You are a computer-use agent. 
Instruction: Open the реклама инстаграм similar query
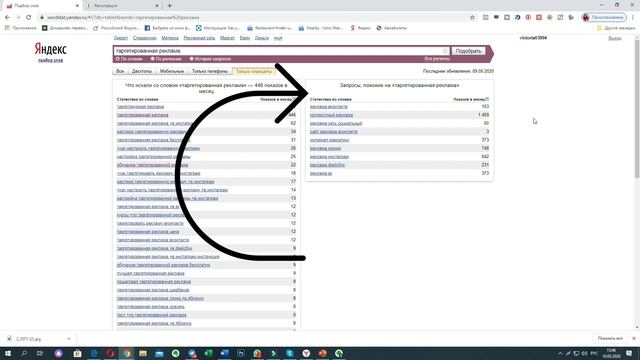coord(329,157)
